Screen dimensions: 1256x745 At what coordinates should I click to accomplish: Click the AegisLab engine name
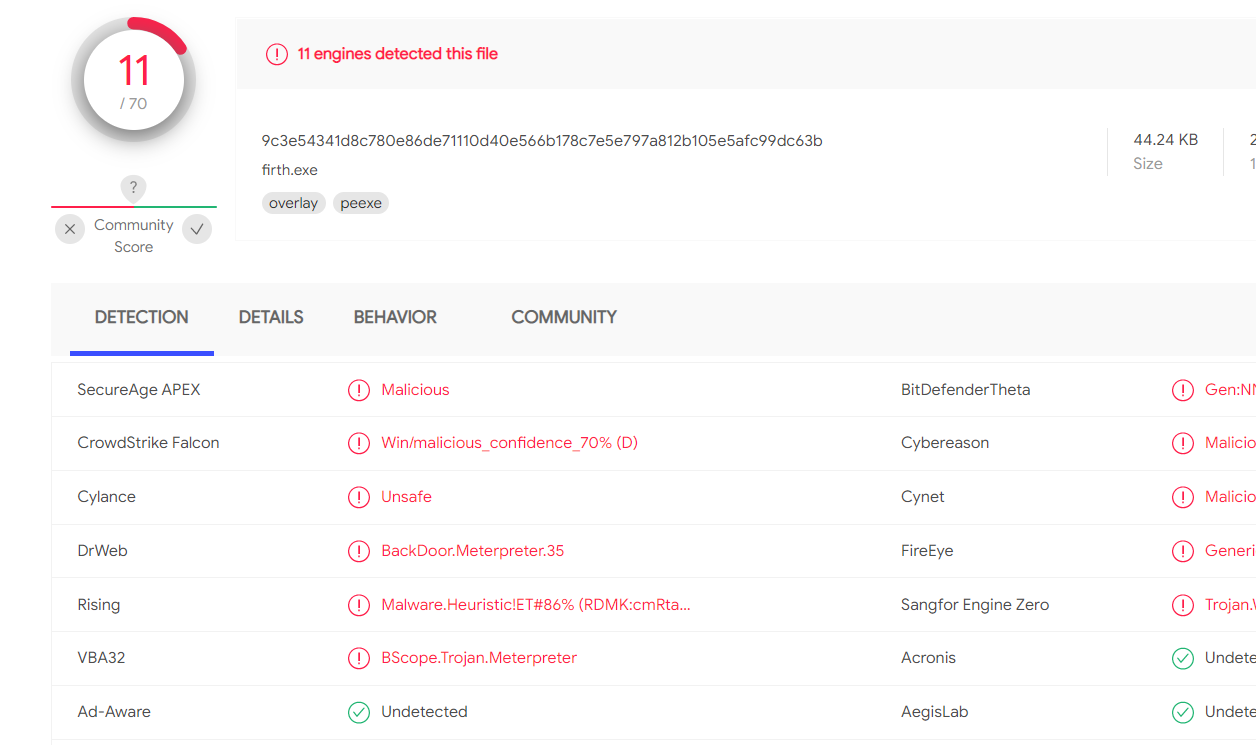point(935,712)
